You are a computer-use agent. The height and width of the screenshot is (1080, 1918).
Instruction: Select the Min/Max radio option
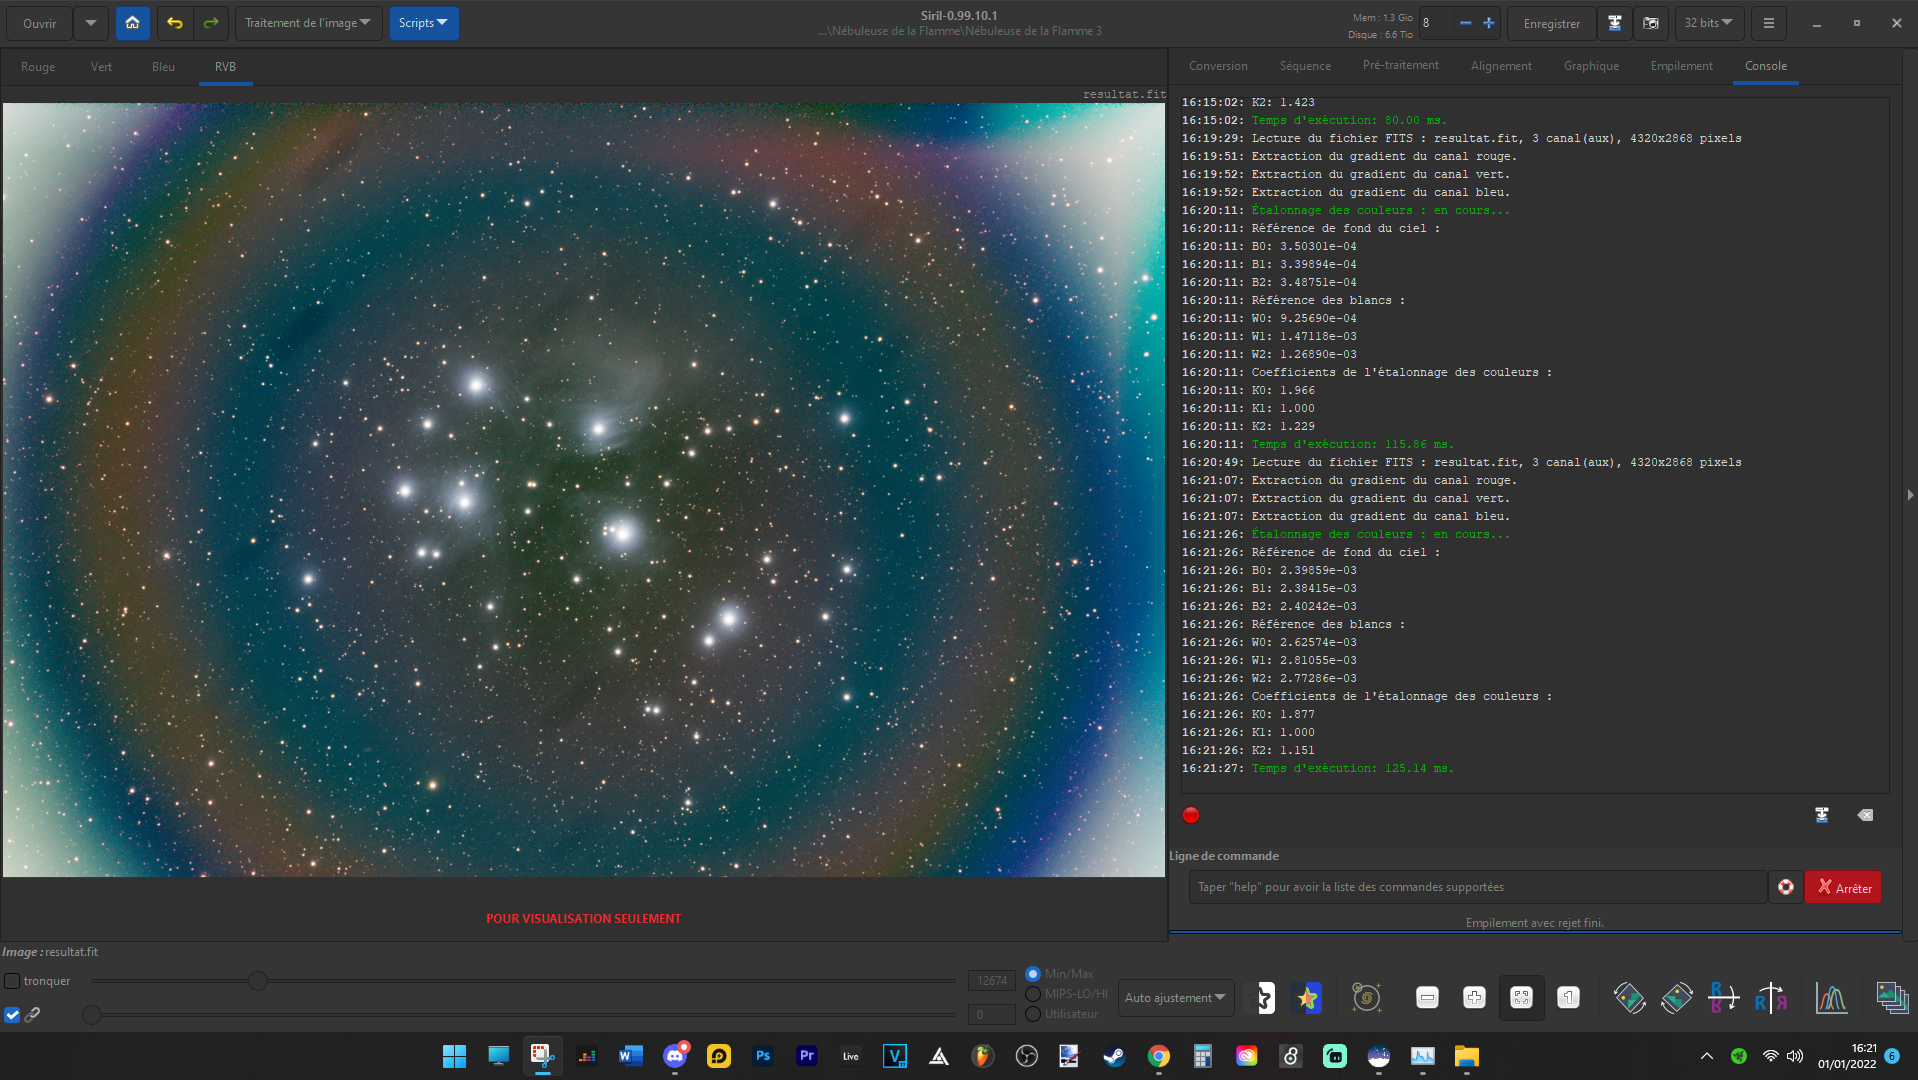(x=1033, y=974)
